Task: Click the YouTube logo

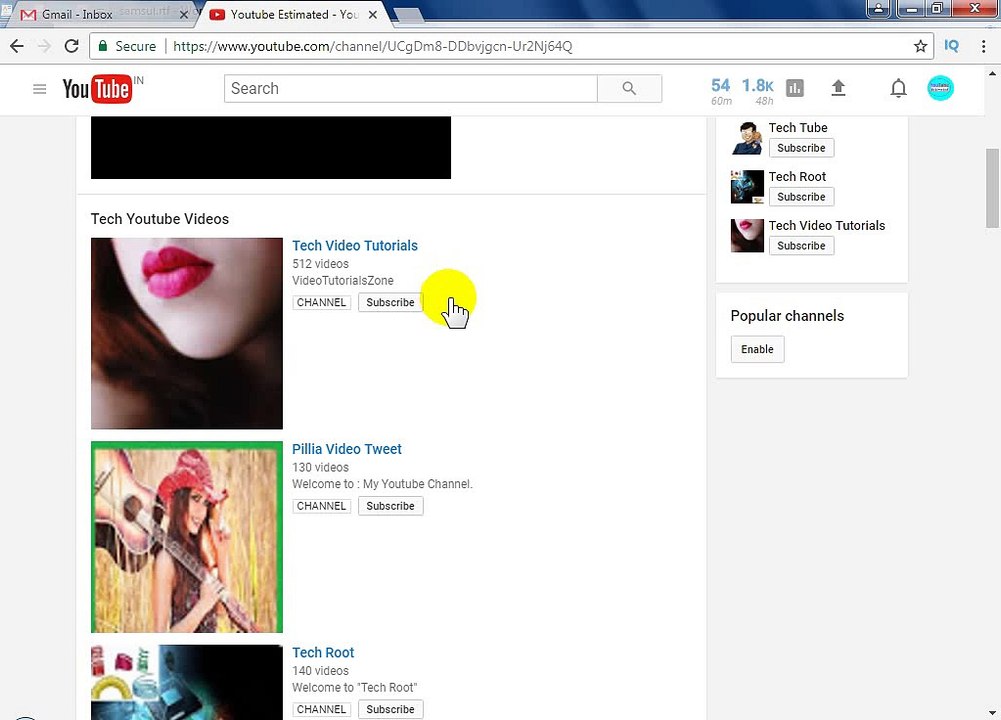Action: [97, 89]
